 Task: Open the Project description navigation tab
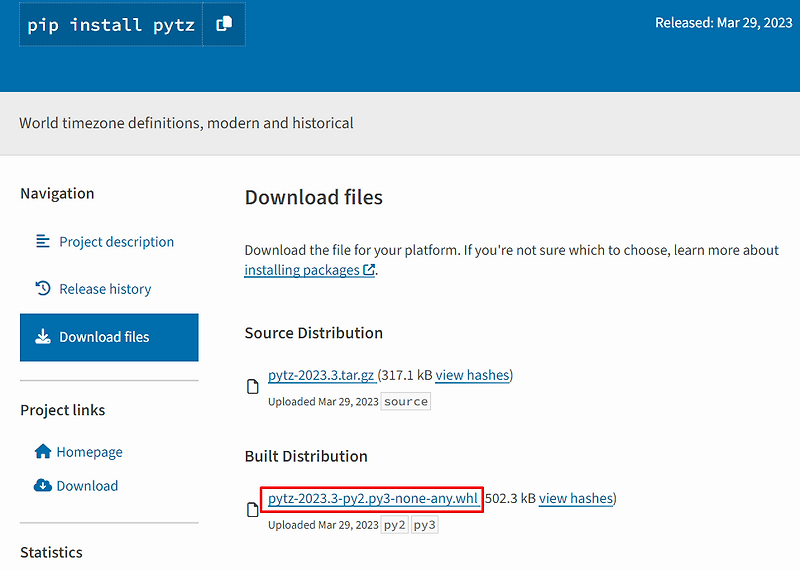pyautogui.click(x=116, y=242)
